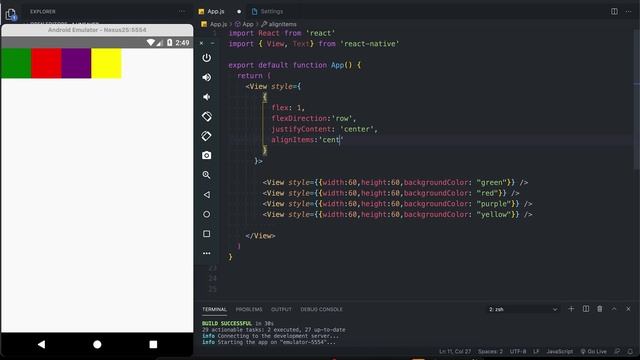Switch to the PROBLEMS panel tab
The width and height of the screenshot is (640, 360).
249,309
